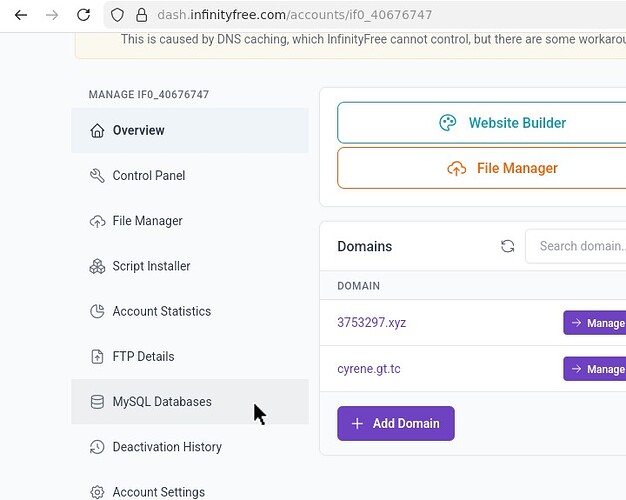Open the cyrene.gt.tc domain link
626x500 pixels.
pos(369,369)
